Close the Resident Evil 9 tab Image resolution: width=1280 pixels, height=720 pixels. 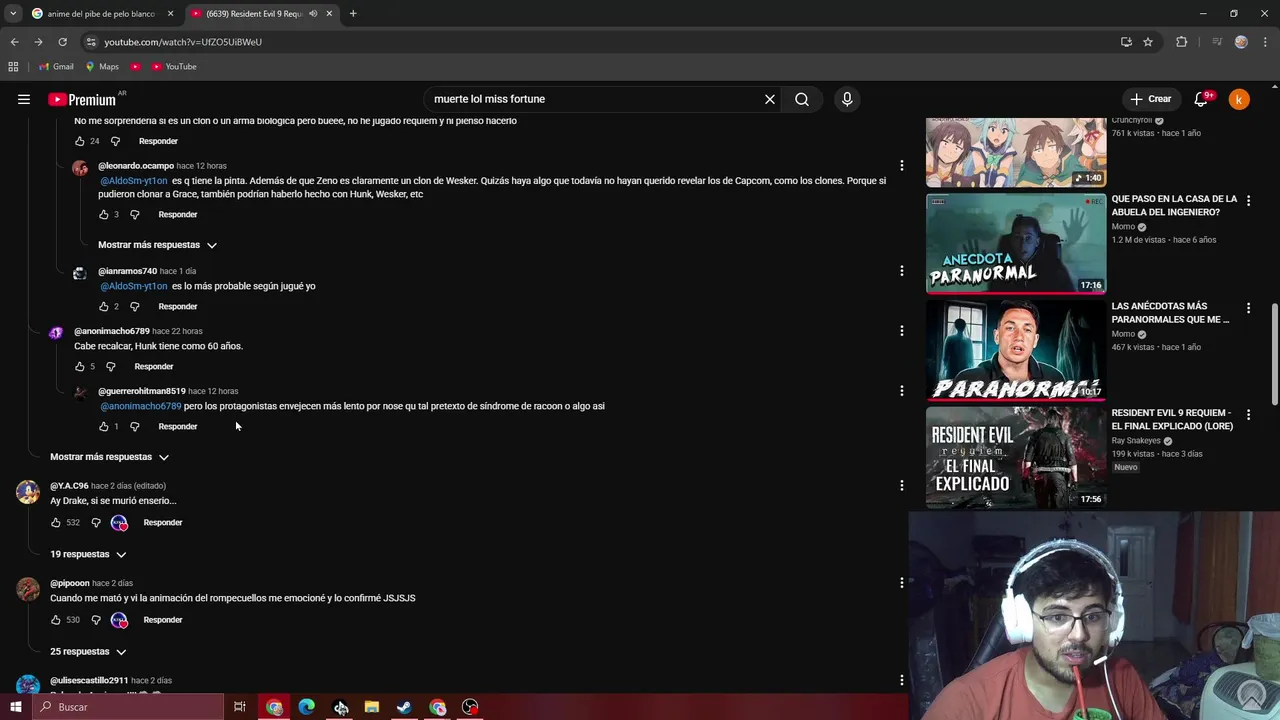click(x=329, y=14)
